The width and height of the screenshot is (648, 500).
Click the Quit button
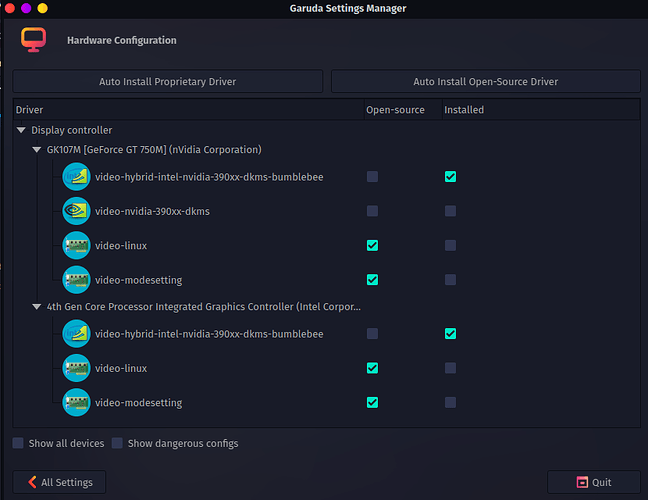click(x=594, y=482)
